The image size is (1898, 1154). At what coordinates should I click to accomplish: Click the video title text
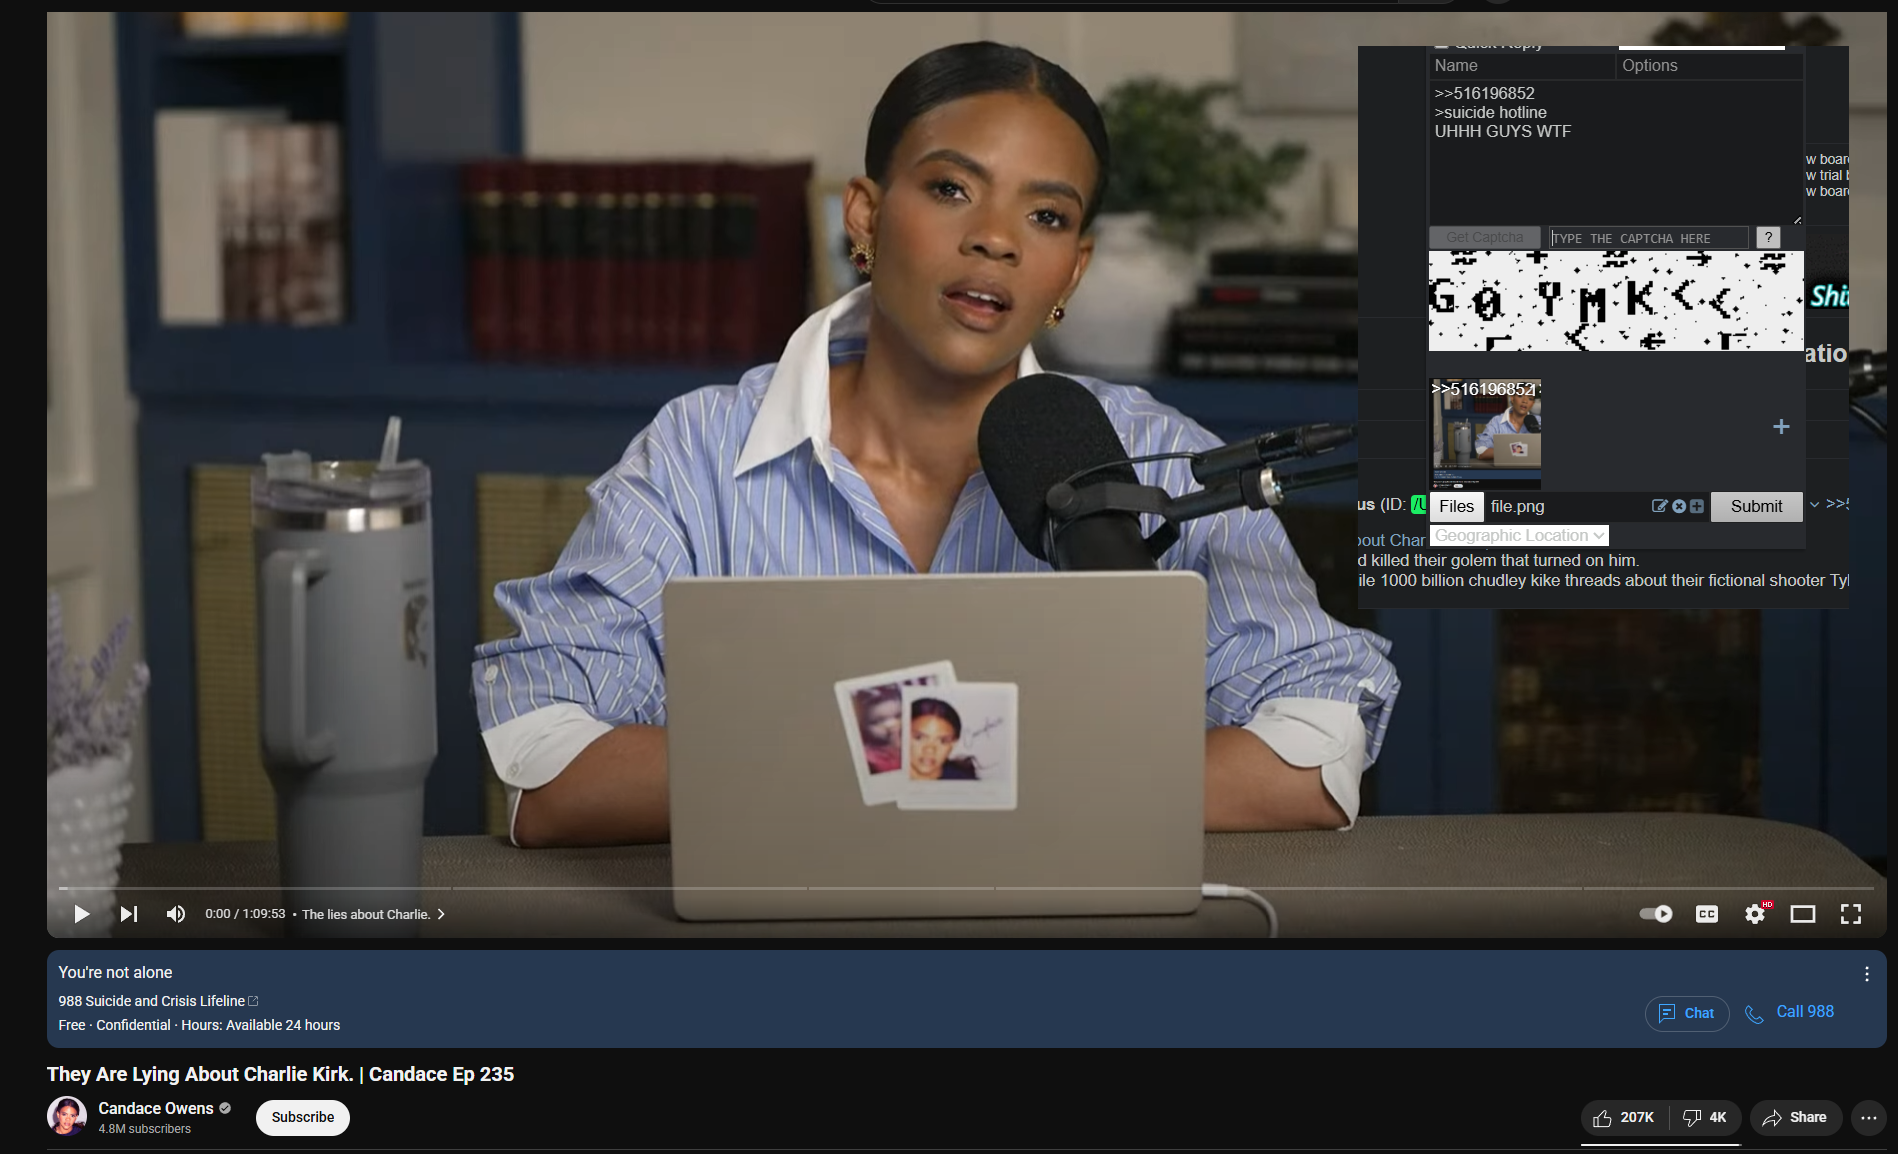point(280,1074)
